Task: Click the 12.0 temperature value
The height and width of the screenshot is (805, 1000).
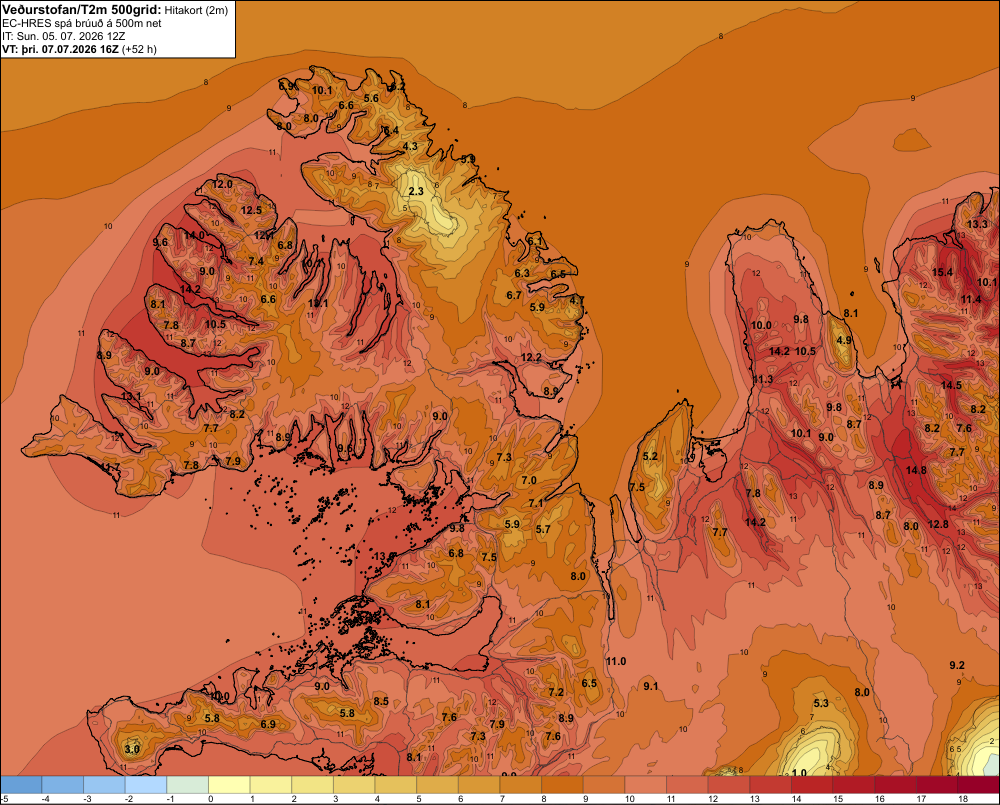Action: coord(222,184)
